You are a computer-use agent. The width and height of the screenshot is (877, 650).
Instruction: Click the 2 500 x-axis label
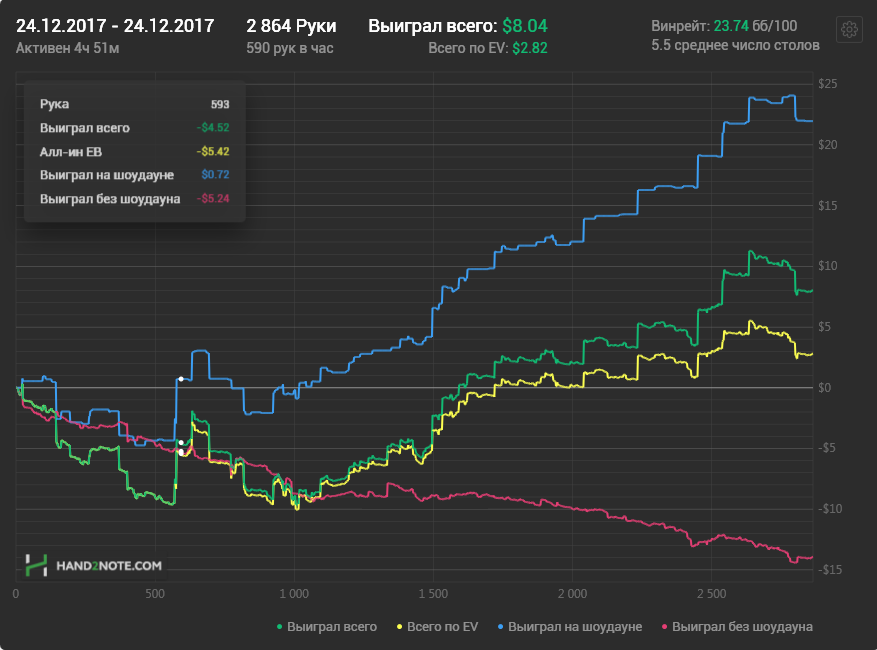[711, 594]
